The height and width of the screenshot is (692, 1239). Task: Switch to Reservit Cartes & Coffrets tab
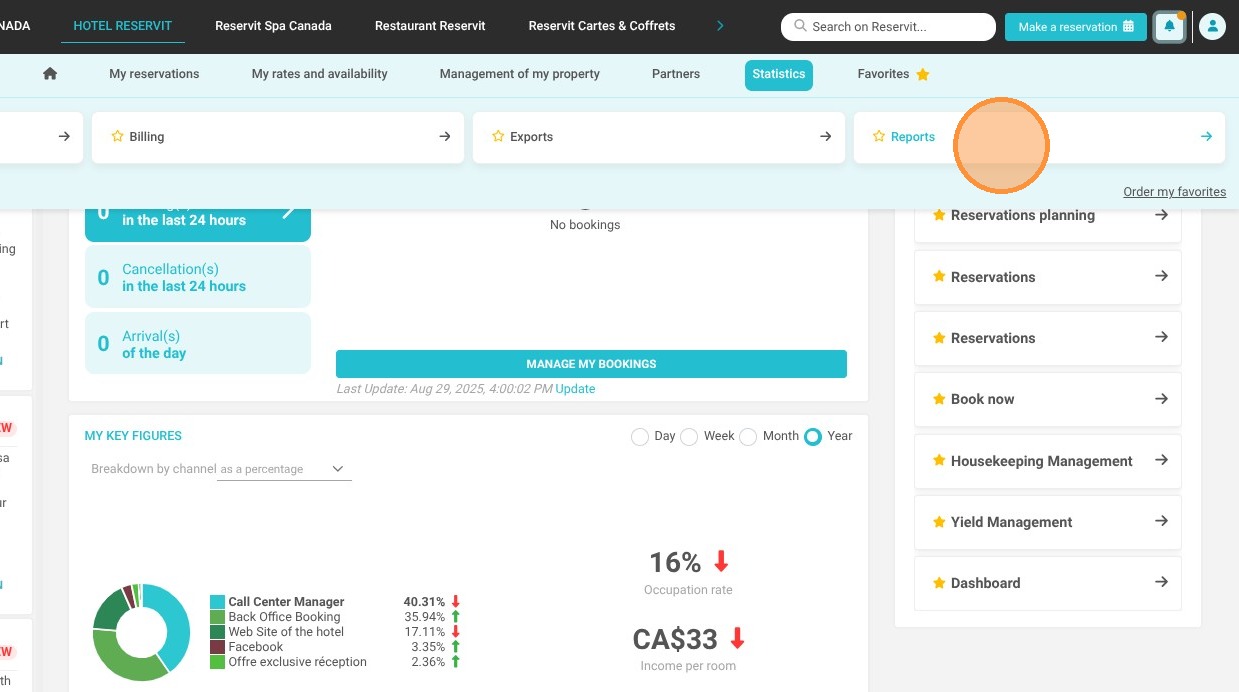[x=602, y=26]
